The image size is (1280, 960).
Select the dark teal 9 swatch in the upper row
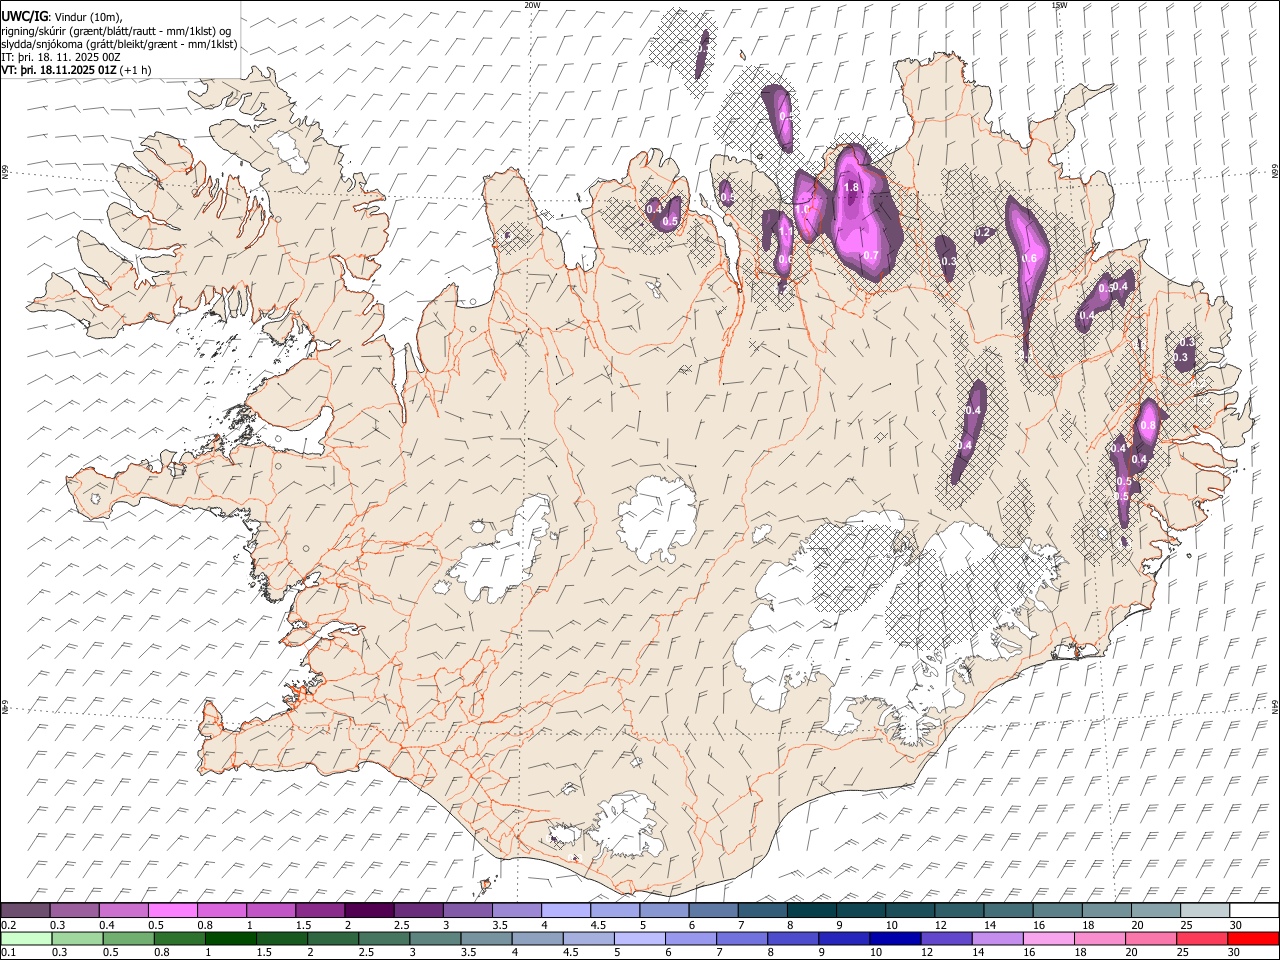point(860,911)
